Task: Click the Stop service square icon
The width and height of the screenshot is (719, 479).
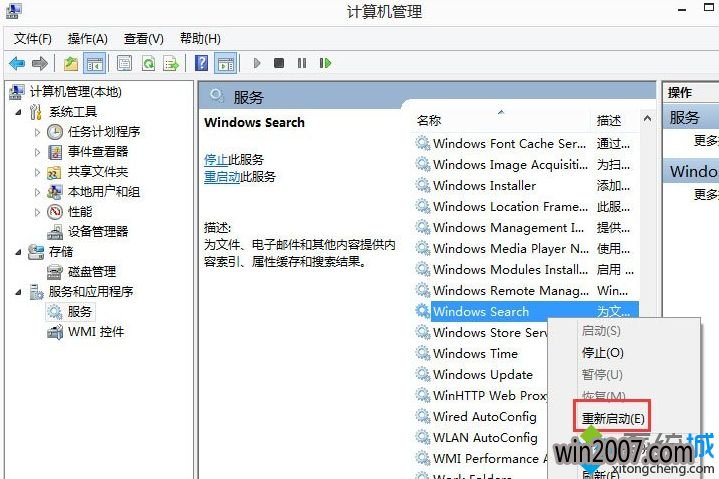Action: coord(279,63)
